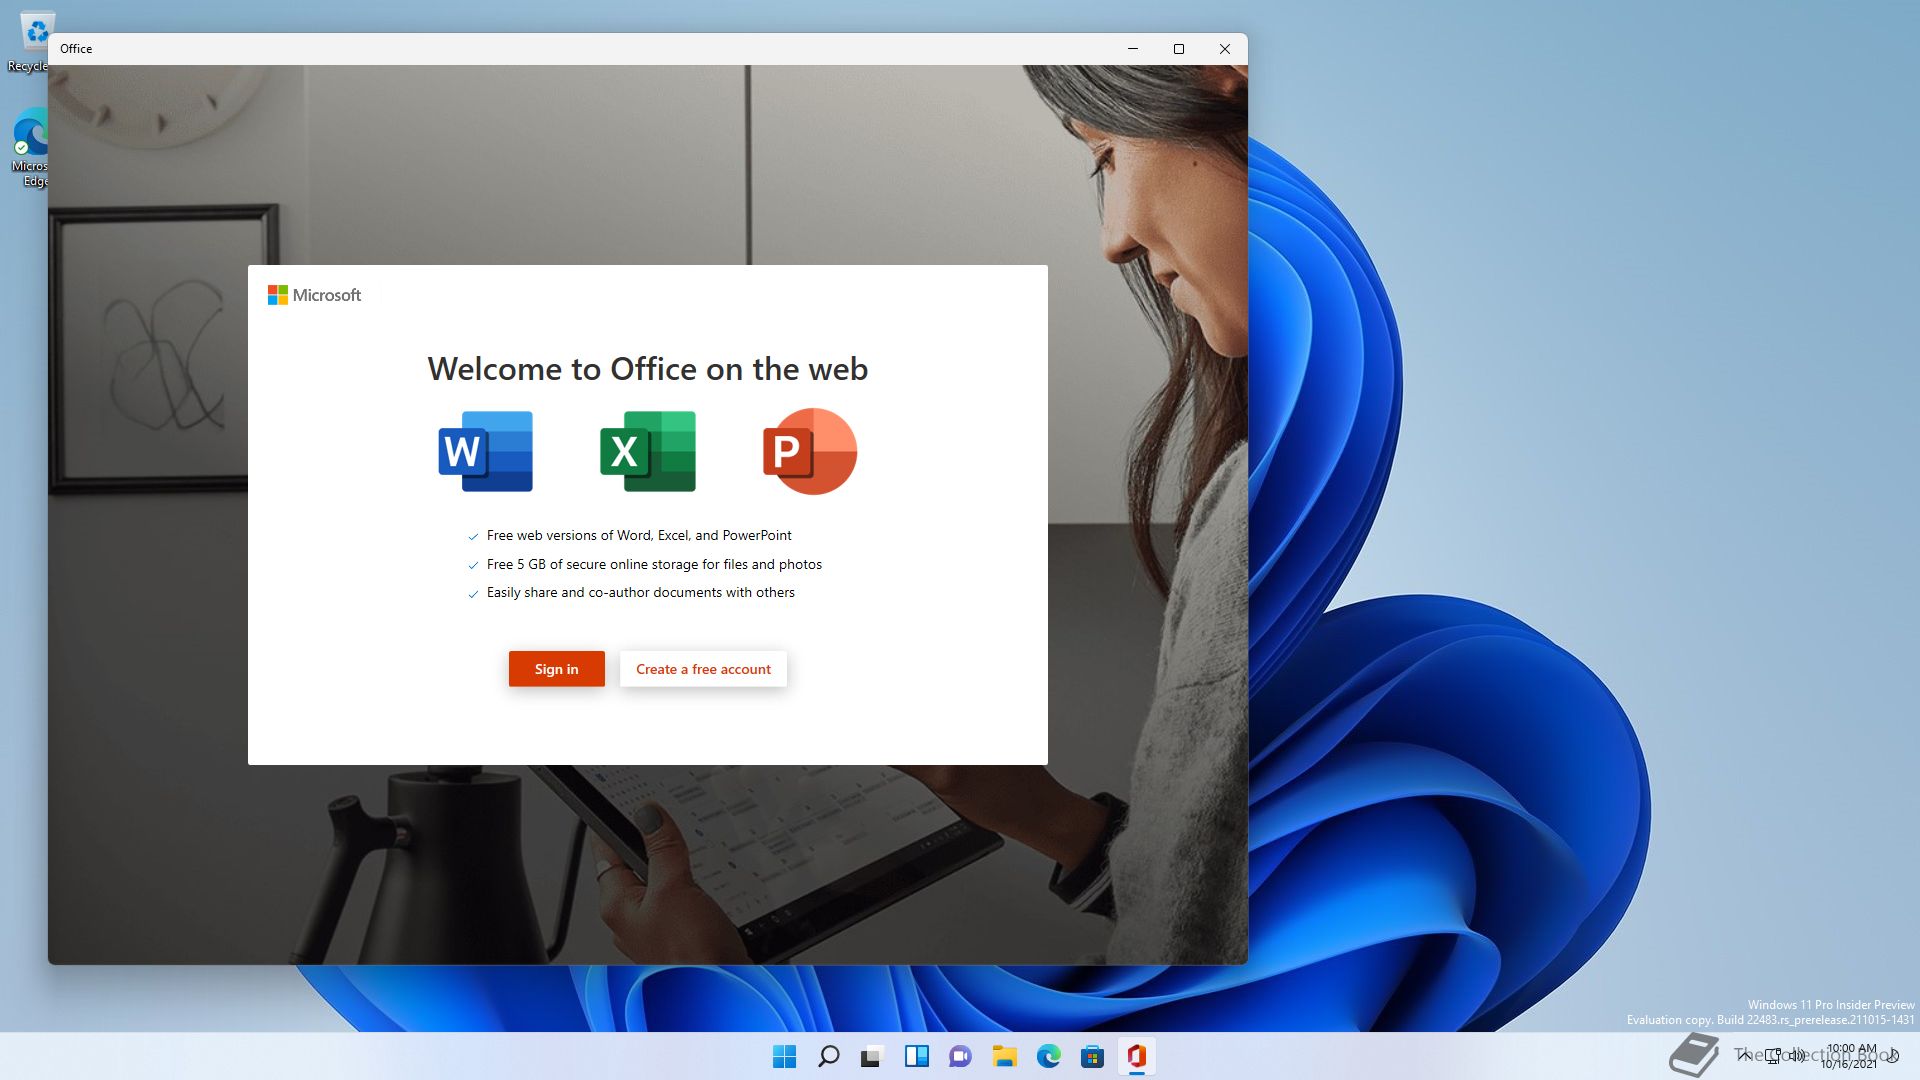This screenshot has height=1080, width=1920.
Task: Open Widgets from the taskbar
Action: pyautogui.click(x=917, y=1056)
